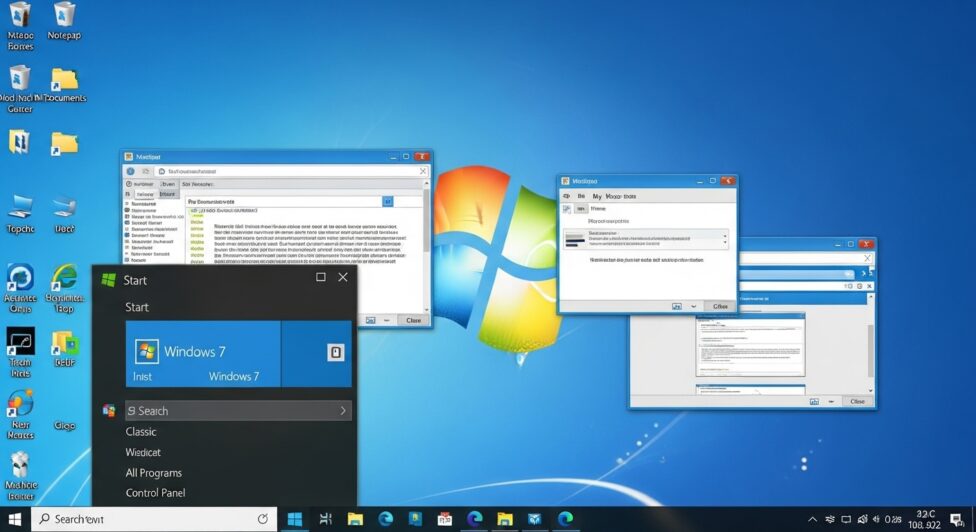Click the colorful icon left of Start menu search
Viewport: 976px width, 532px height.
109,411
